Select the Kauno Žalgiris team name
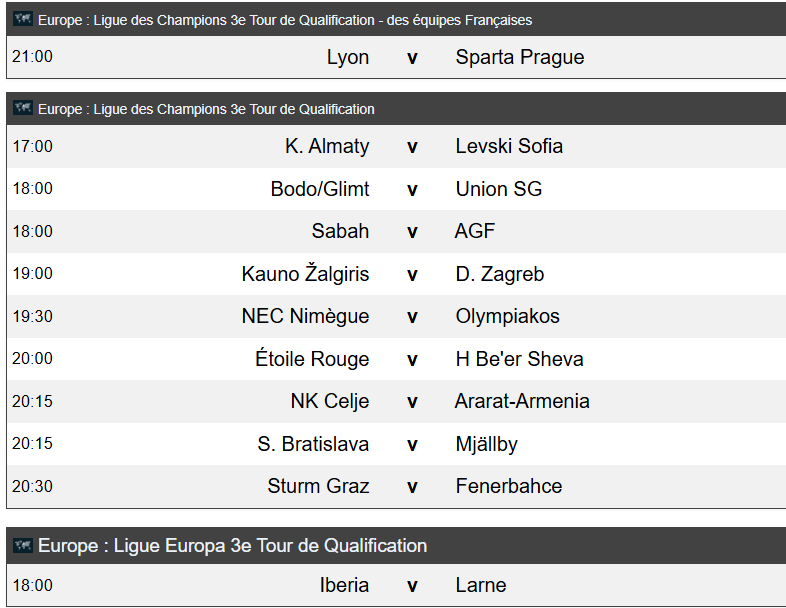 (305, 274)
